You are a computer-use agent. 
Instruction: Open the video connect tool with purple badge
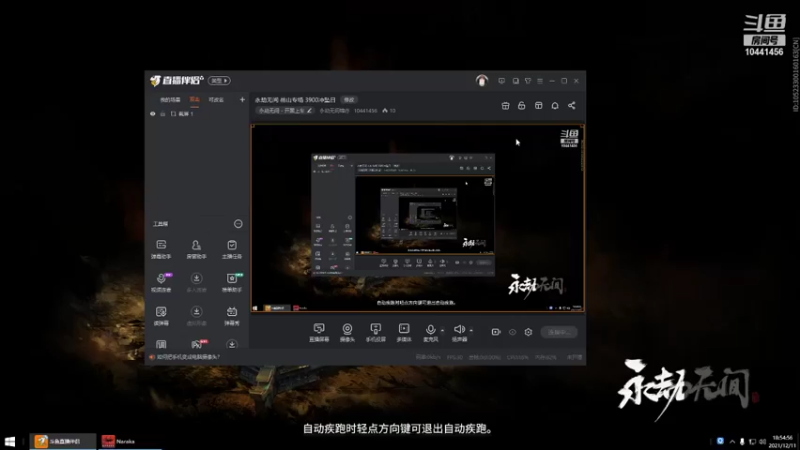click(161, 283)
